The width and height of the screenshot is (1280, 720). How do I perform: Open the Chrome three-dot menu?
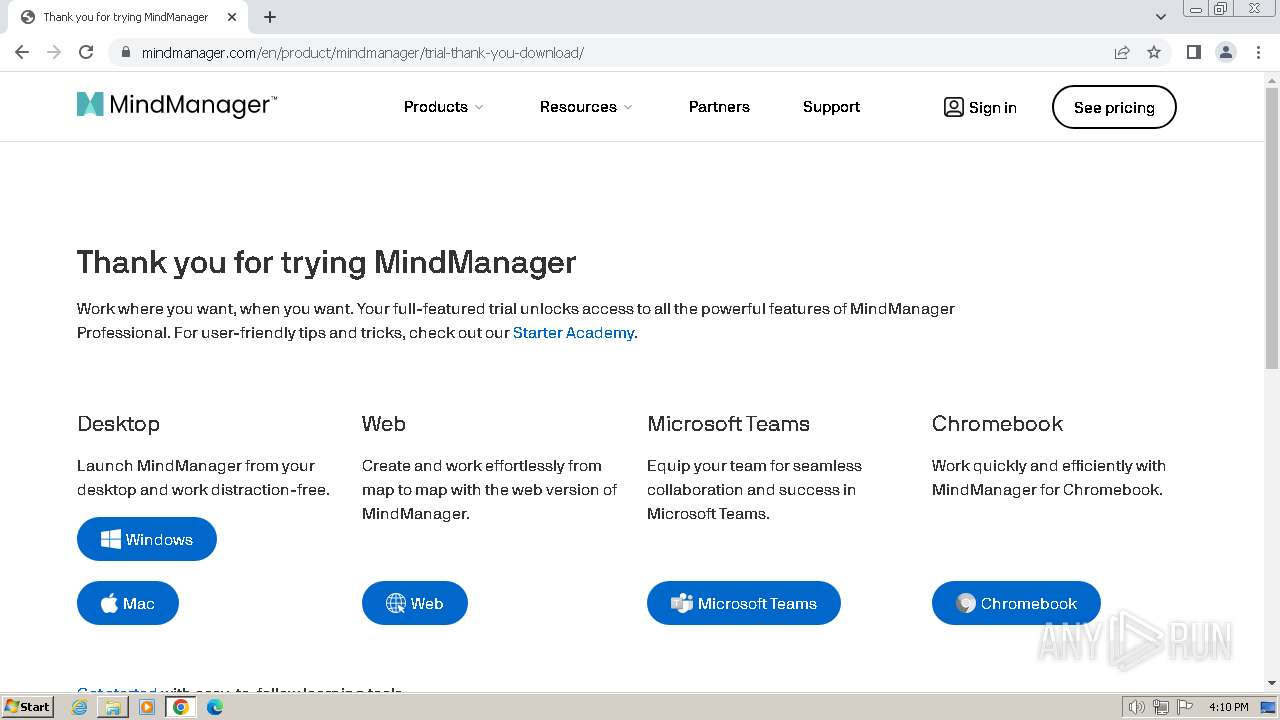pos(1258,52)
